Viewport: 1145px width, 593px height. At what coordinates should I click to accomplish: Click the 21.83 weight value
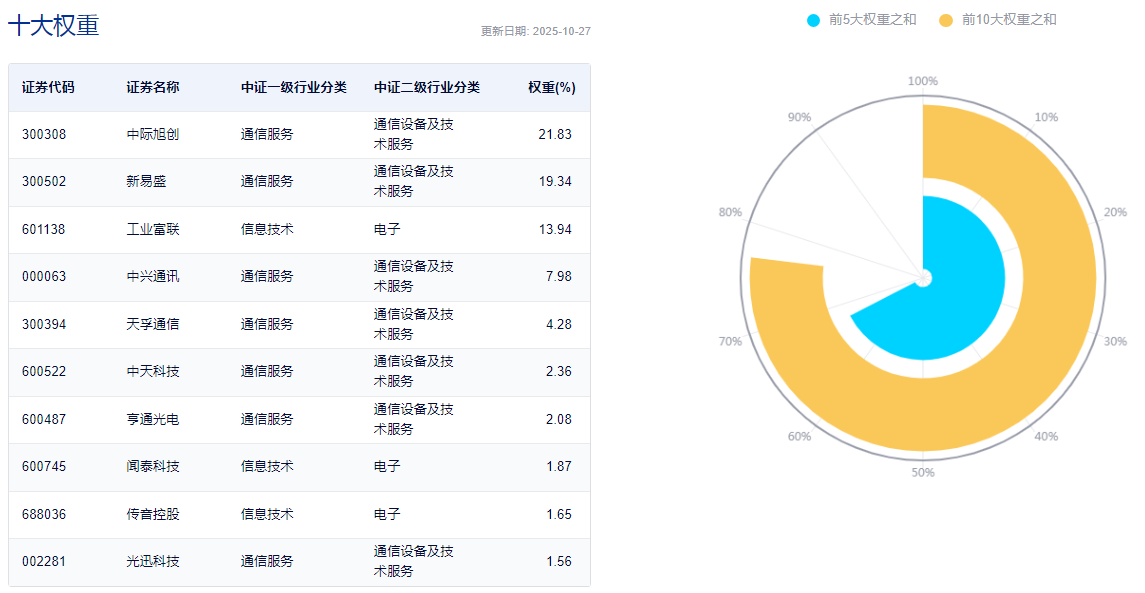click(555, 134)
